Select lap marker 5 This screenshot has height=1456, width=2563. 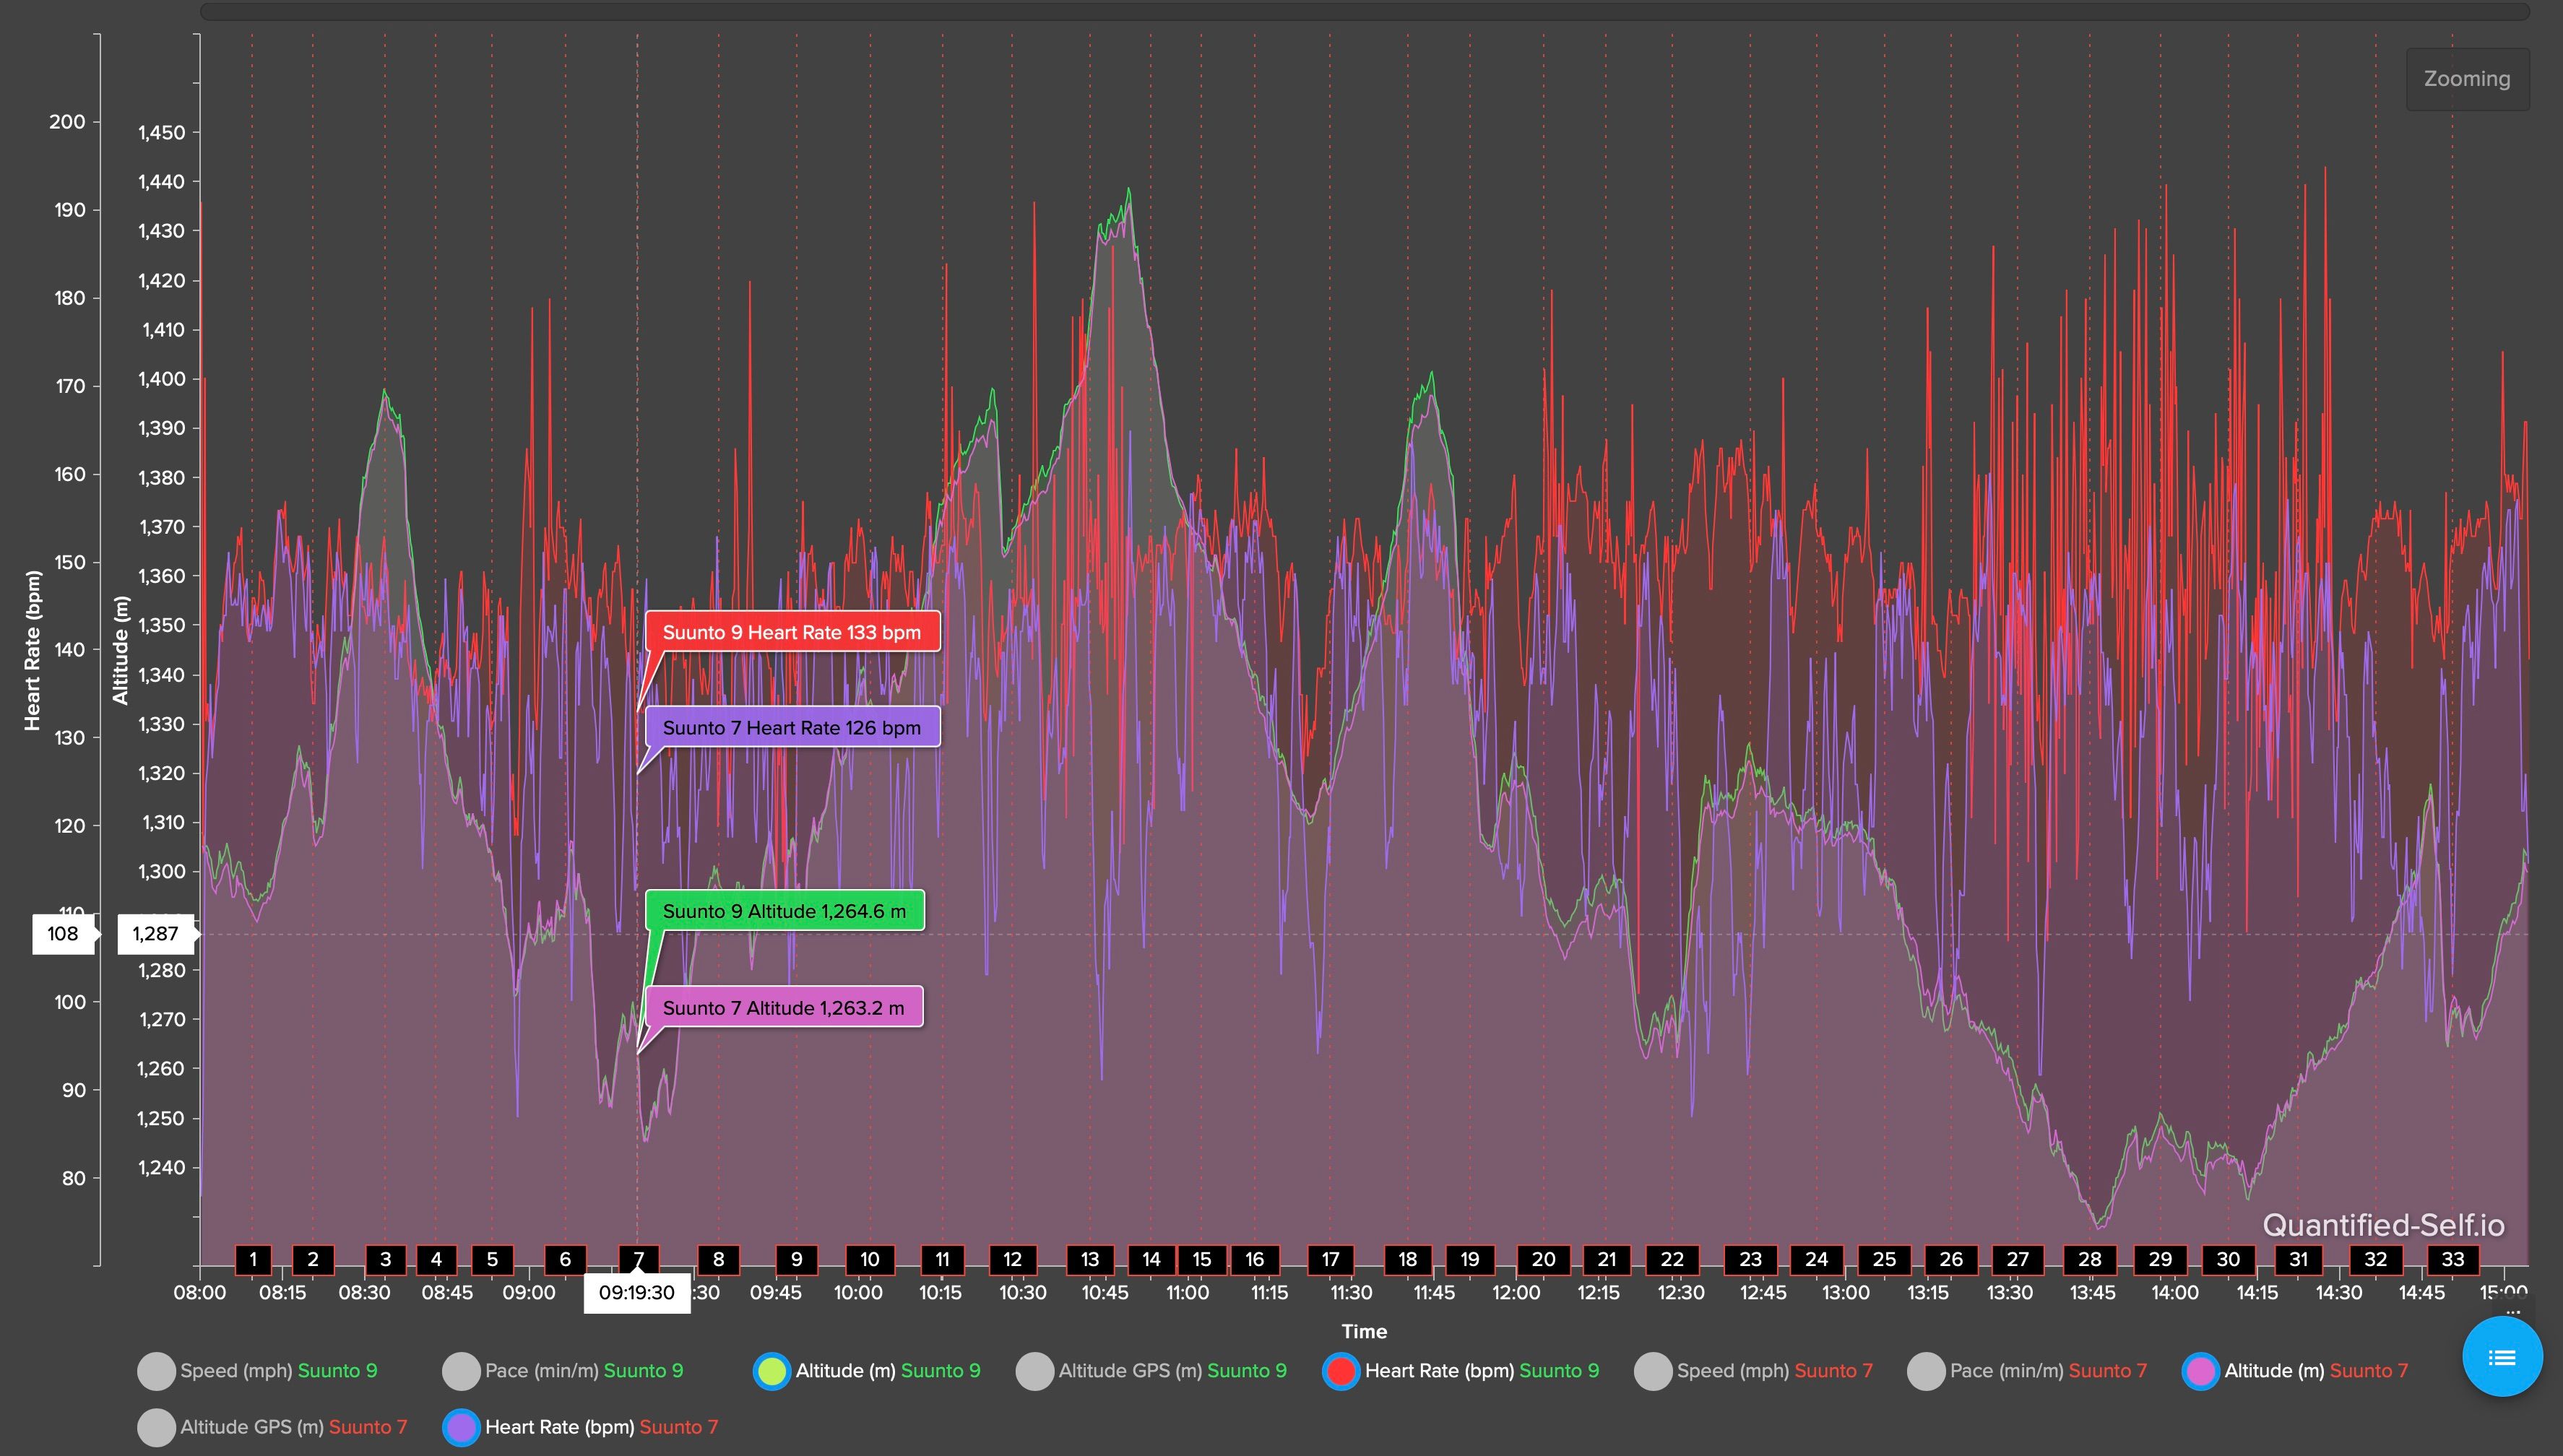[492, 1260]
